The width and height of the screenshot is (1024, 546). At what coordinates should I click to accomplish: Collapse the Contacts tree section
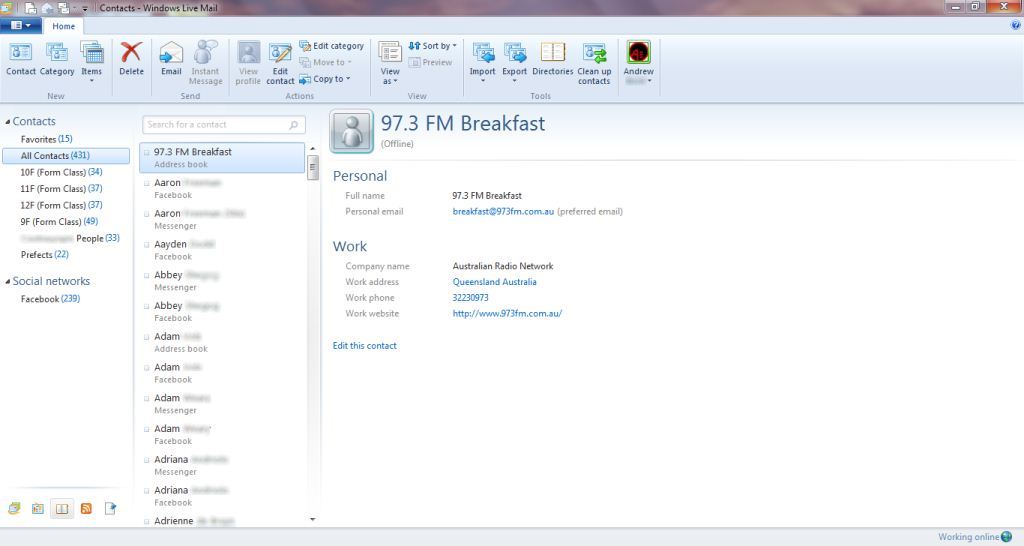(8, 121)
